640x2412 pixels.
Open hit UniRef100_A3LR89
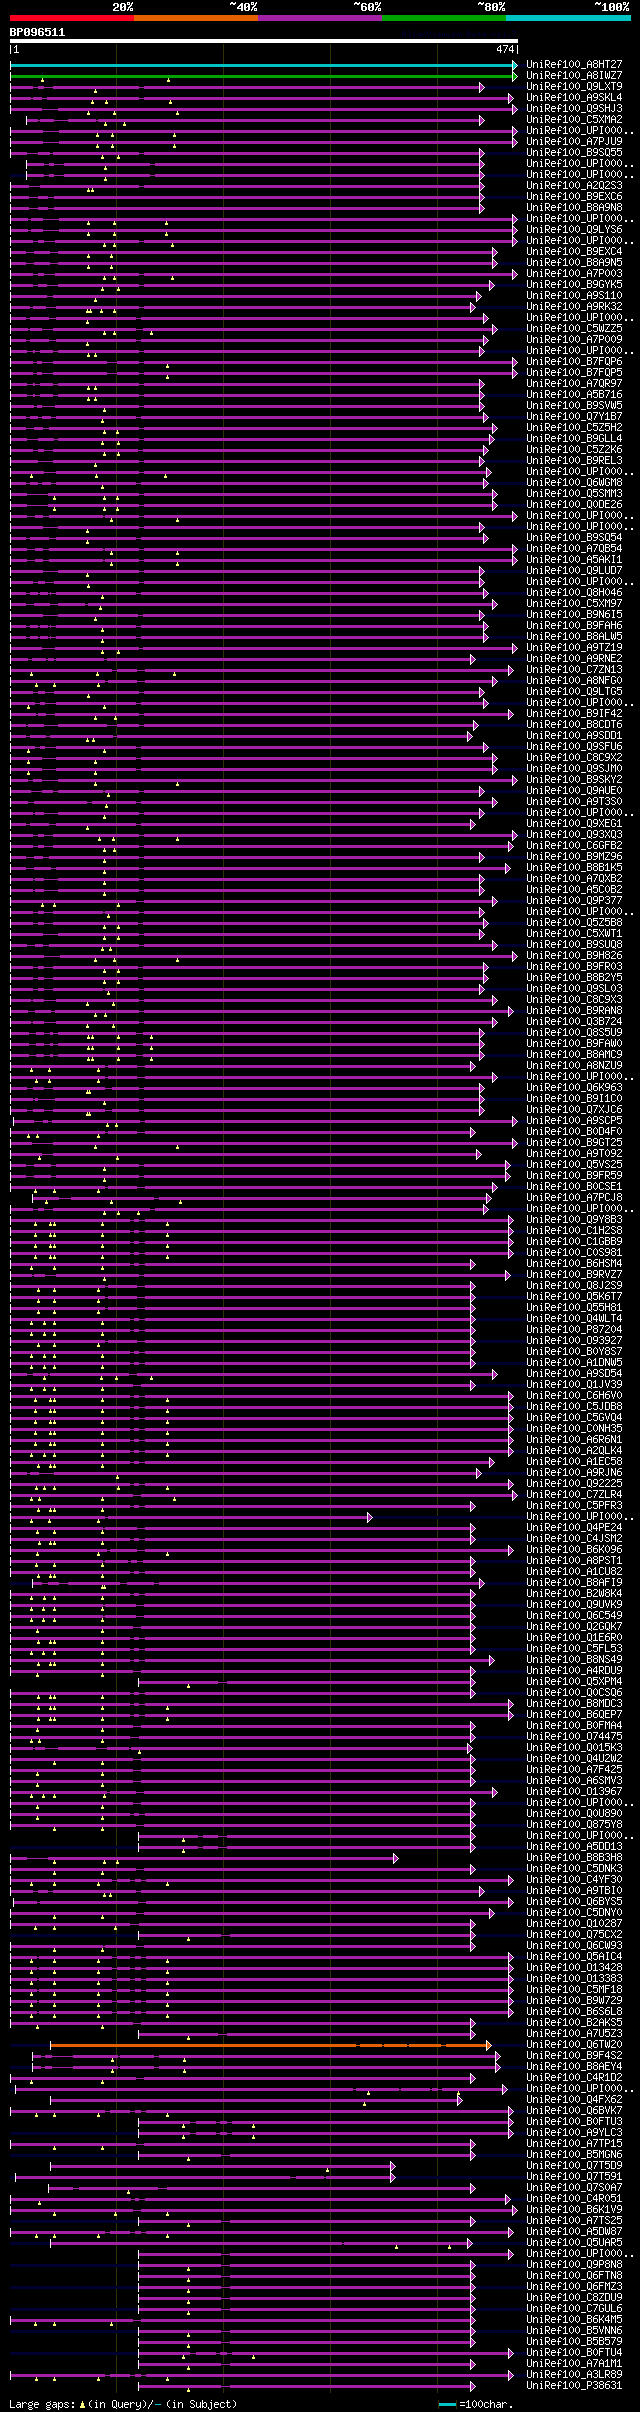(x=574, y=2376)
